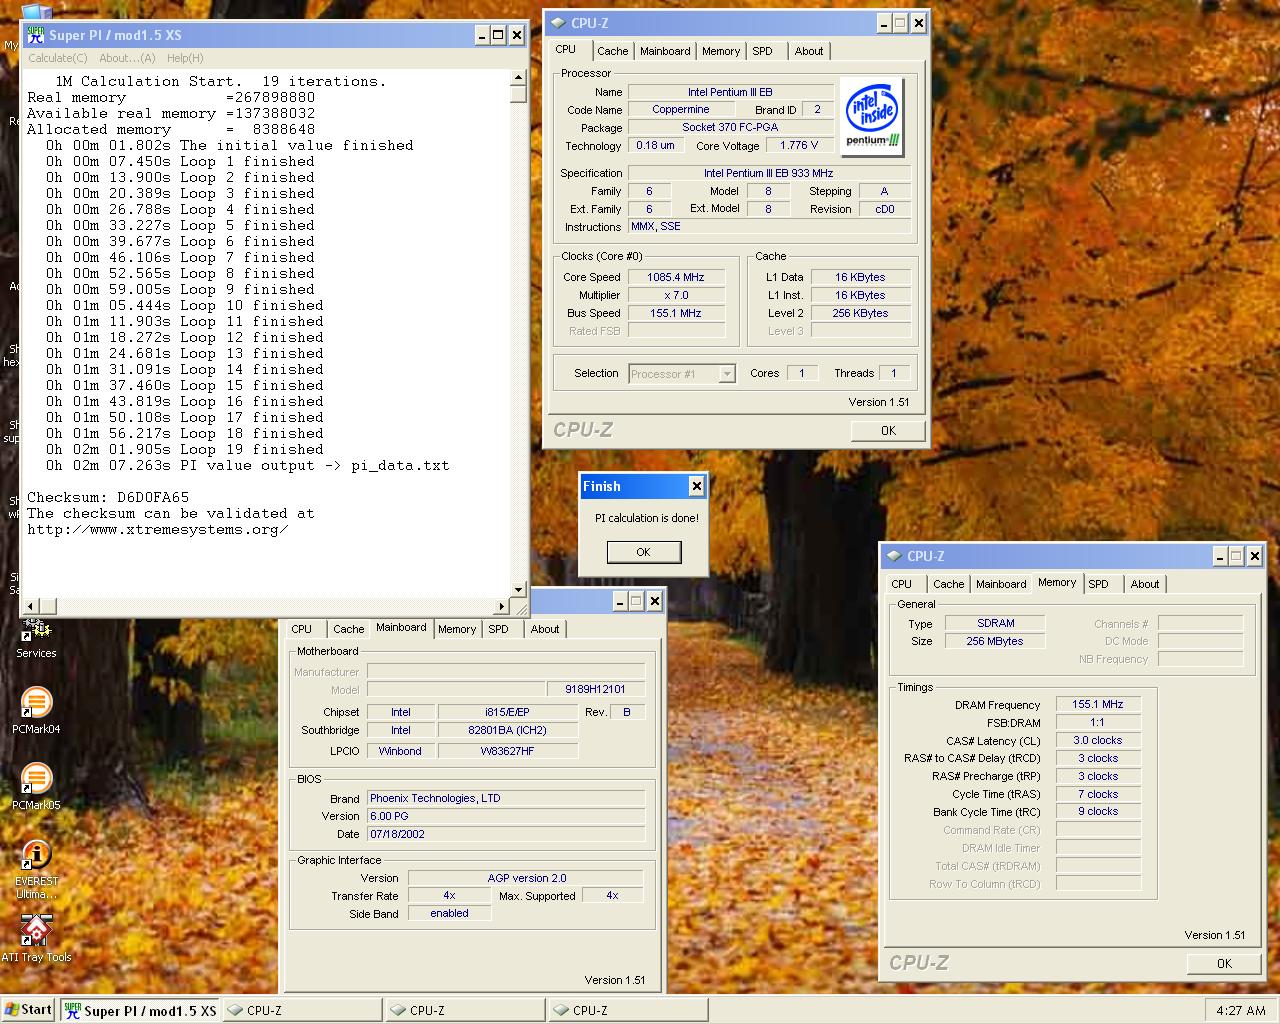Select the Super PI taskbar button
The width and height of the screenshot is (1280, 1024).
click(x=140, y=1010)
